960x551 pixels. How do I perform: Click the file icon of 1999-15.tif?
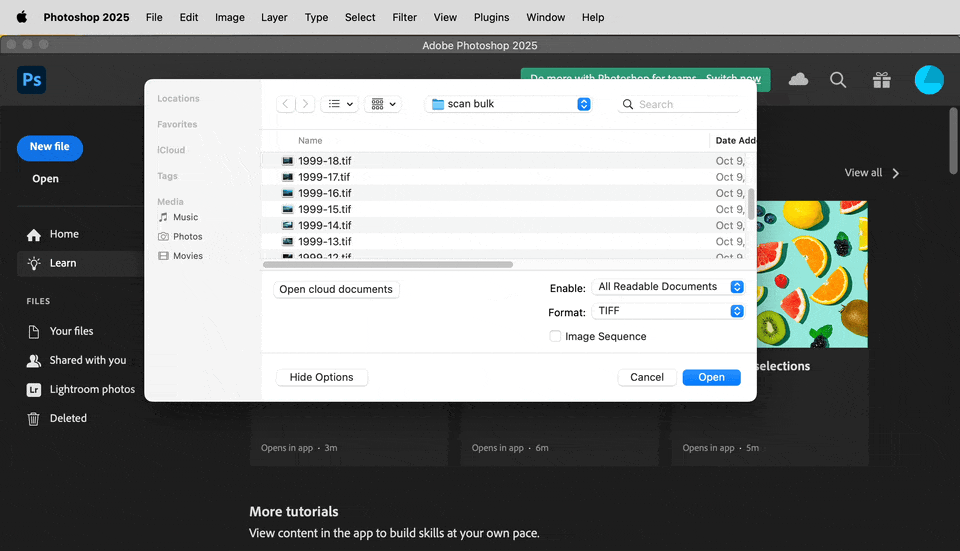[287, 209]
